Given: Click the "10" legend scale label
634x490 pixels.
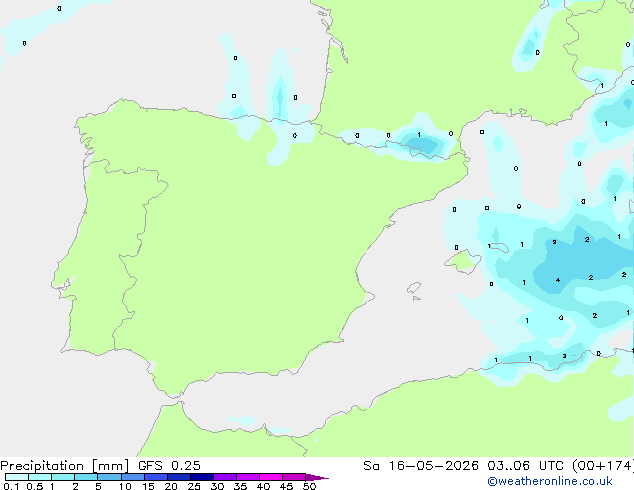Looking at the screenshot, I should (125, 486).
